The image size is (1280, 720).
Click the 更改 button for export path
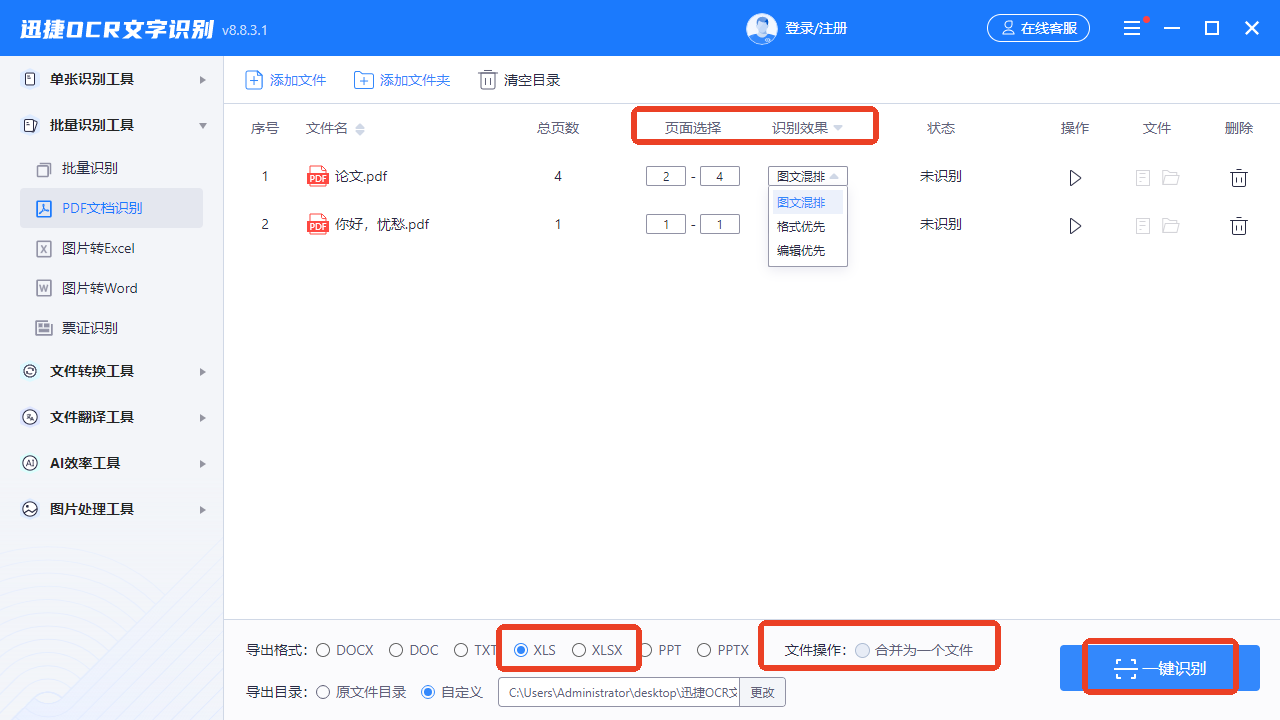(762, 692)
